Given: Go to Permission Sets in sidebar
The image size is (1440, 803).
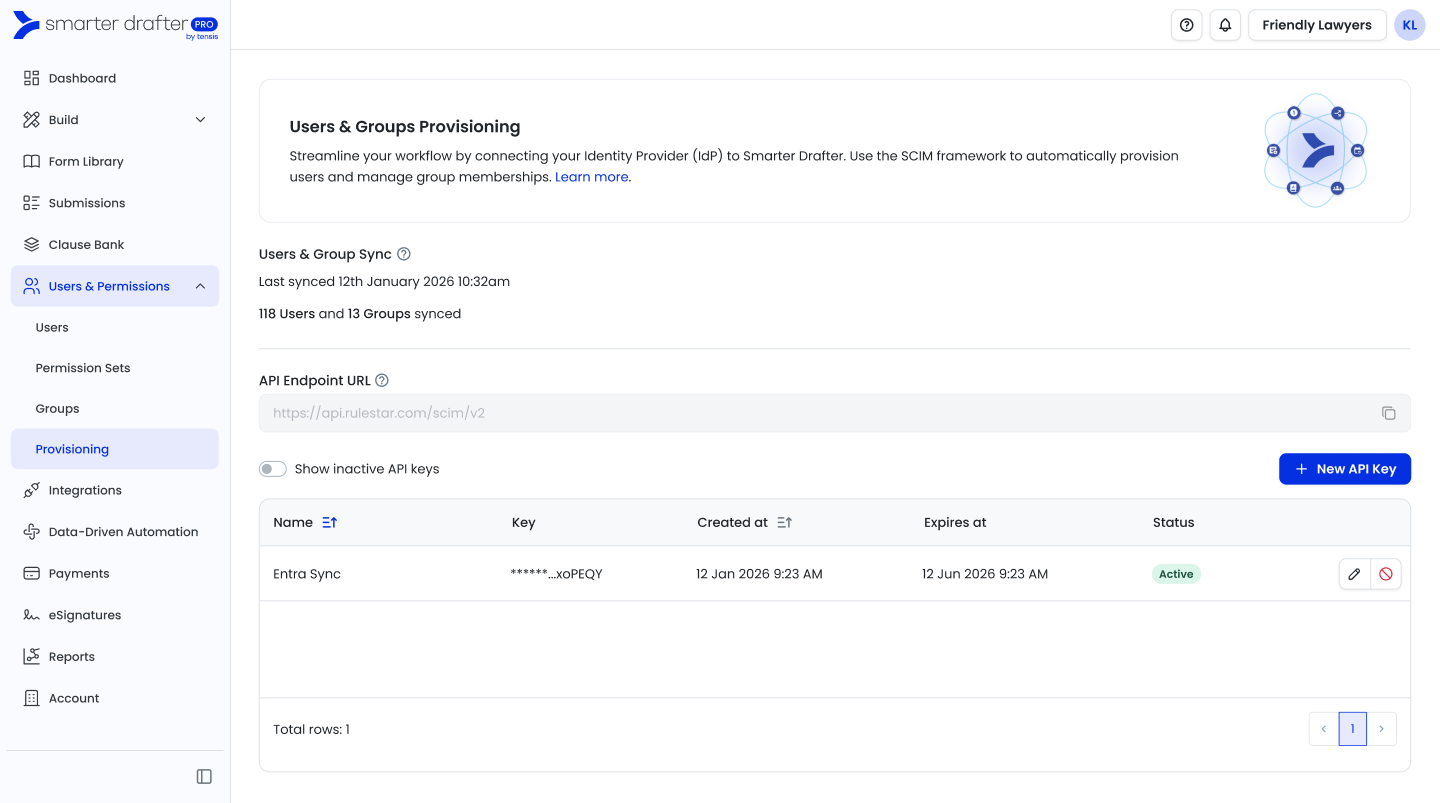Looking at the screenshot, I should tap(83, 368).
